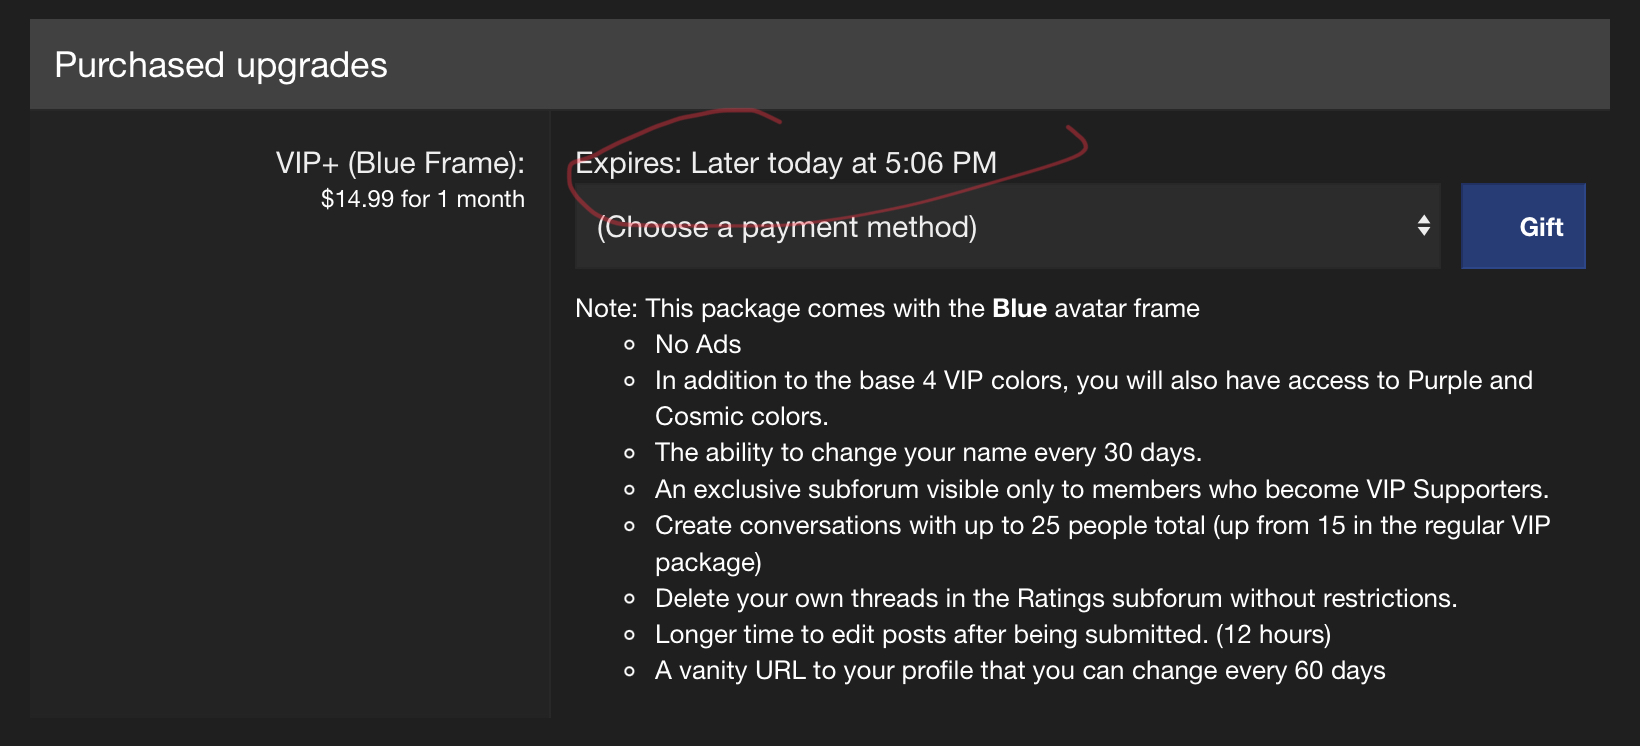Click the Purple and Cosmic colors benefit
Image resolution: width=1640 pixels, height=746 pixels.
[1093, 381]
